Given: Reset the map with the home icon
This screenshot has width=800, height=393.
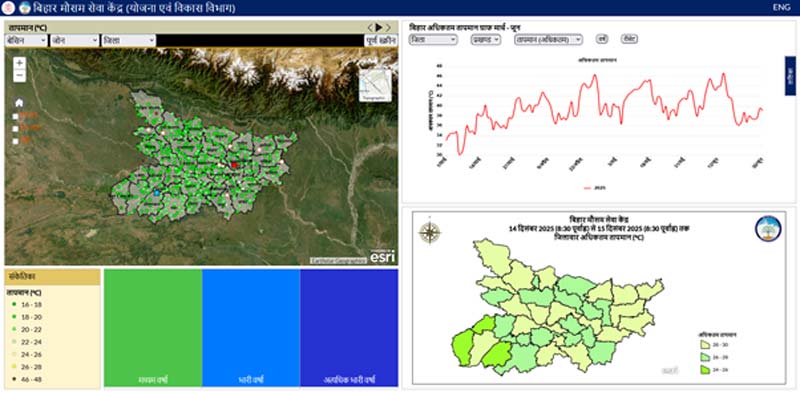Looking at the screenshot, I should tap(19, 103).
